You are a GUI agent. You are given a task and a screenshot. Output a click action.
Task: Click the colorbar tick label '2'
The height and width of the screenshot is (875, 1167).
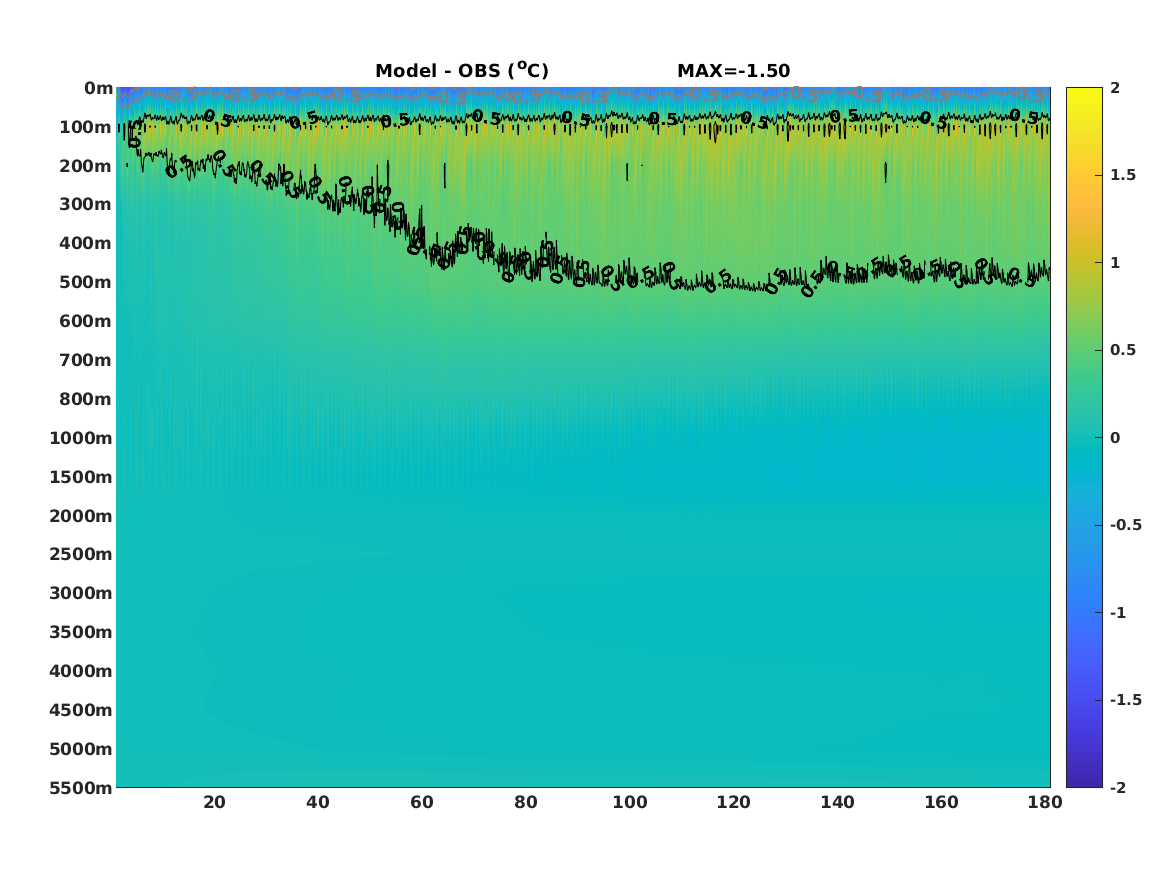[x=1115, y=88]
